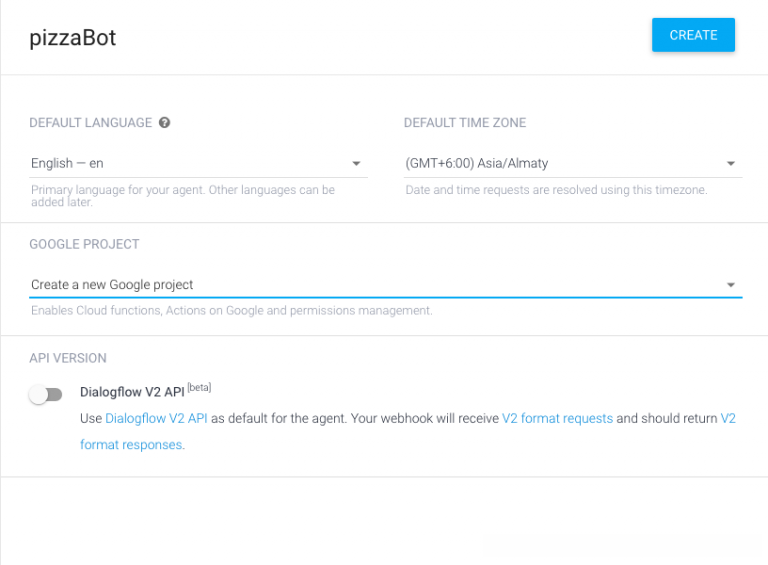Click the CREATE button
Viewport: 768px width, 565px height.
[693, 35]
